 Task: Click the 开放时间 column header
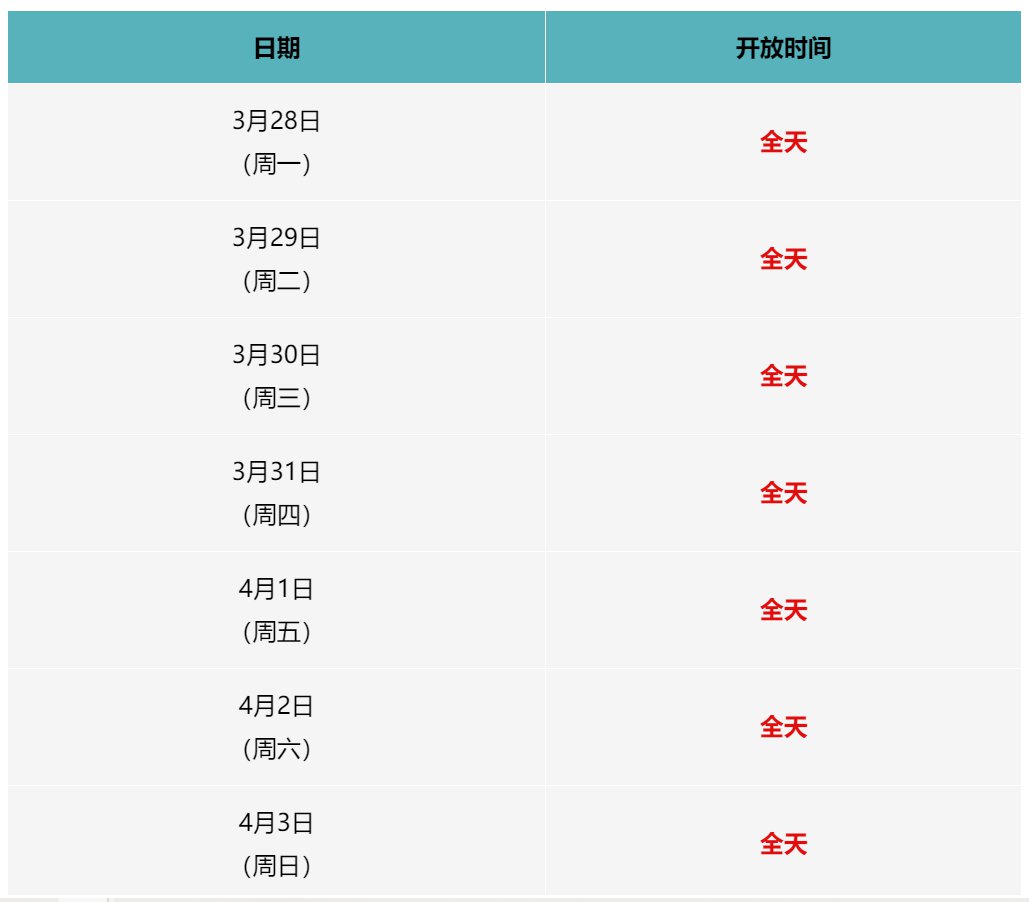[783, 49]
